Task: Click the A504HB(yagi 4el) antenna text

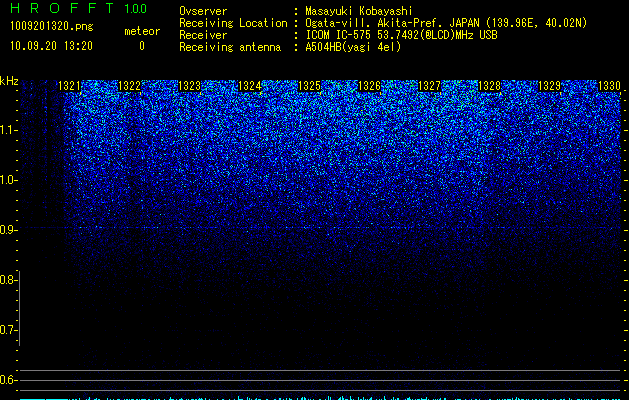Action: pos(353,47)
